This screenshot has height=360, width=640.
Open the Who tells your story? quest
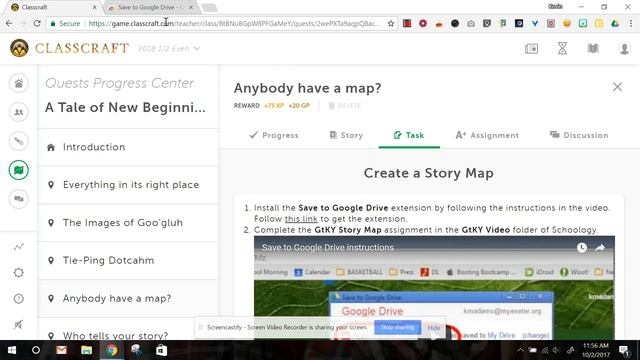(x=128, y=336)
